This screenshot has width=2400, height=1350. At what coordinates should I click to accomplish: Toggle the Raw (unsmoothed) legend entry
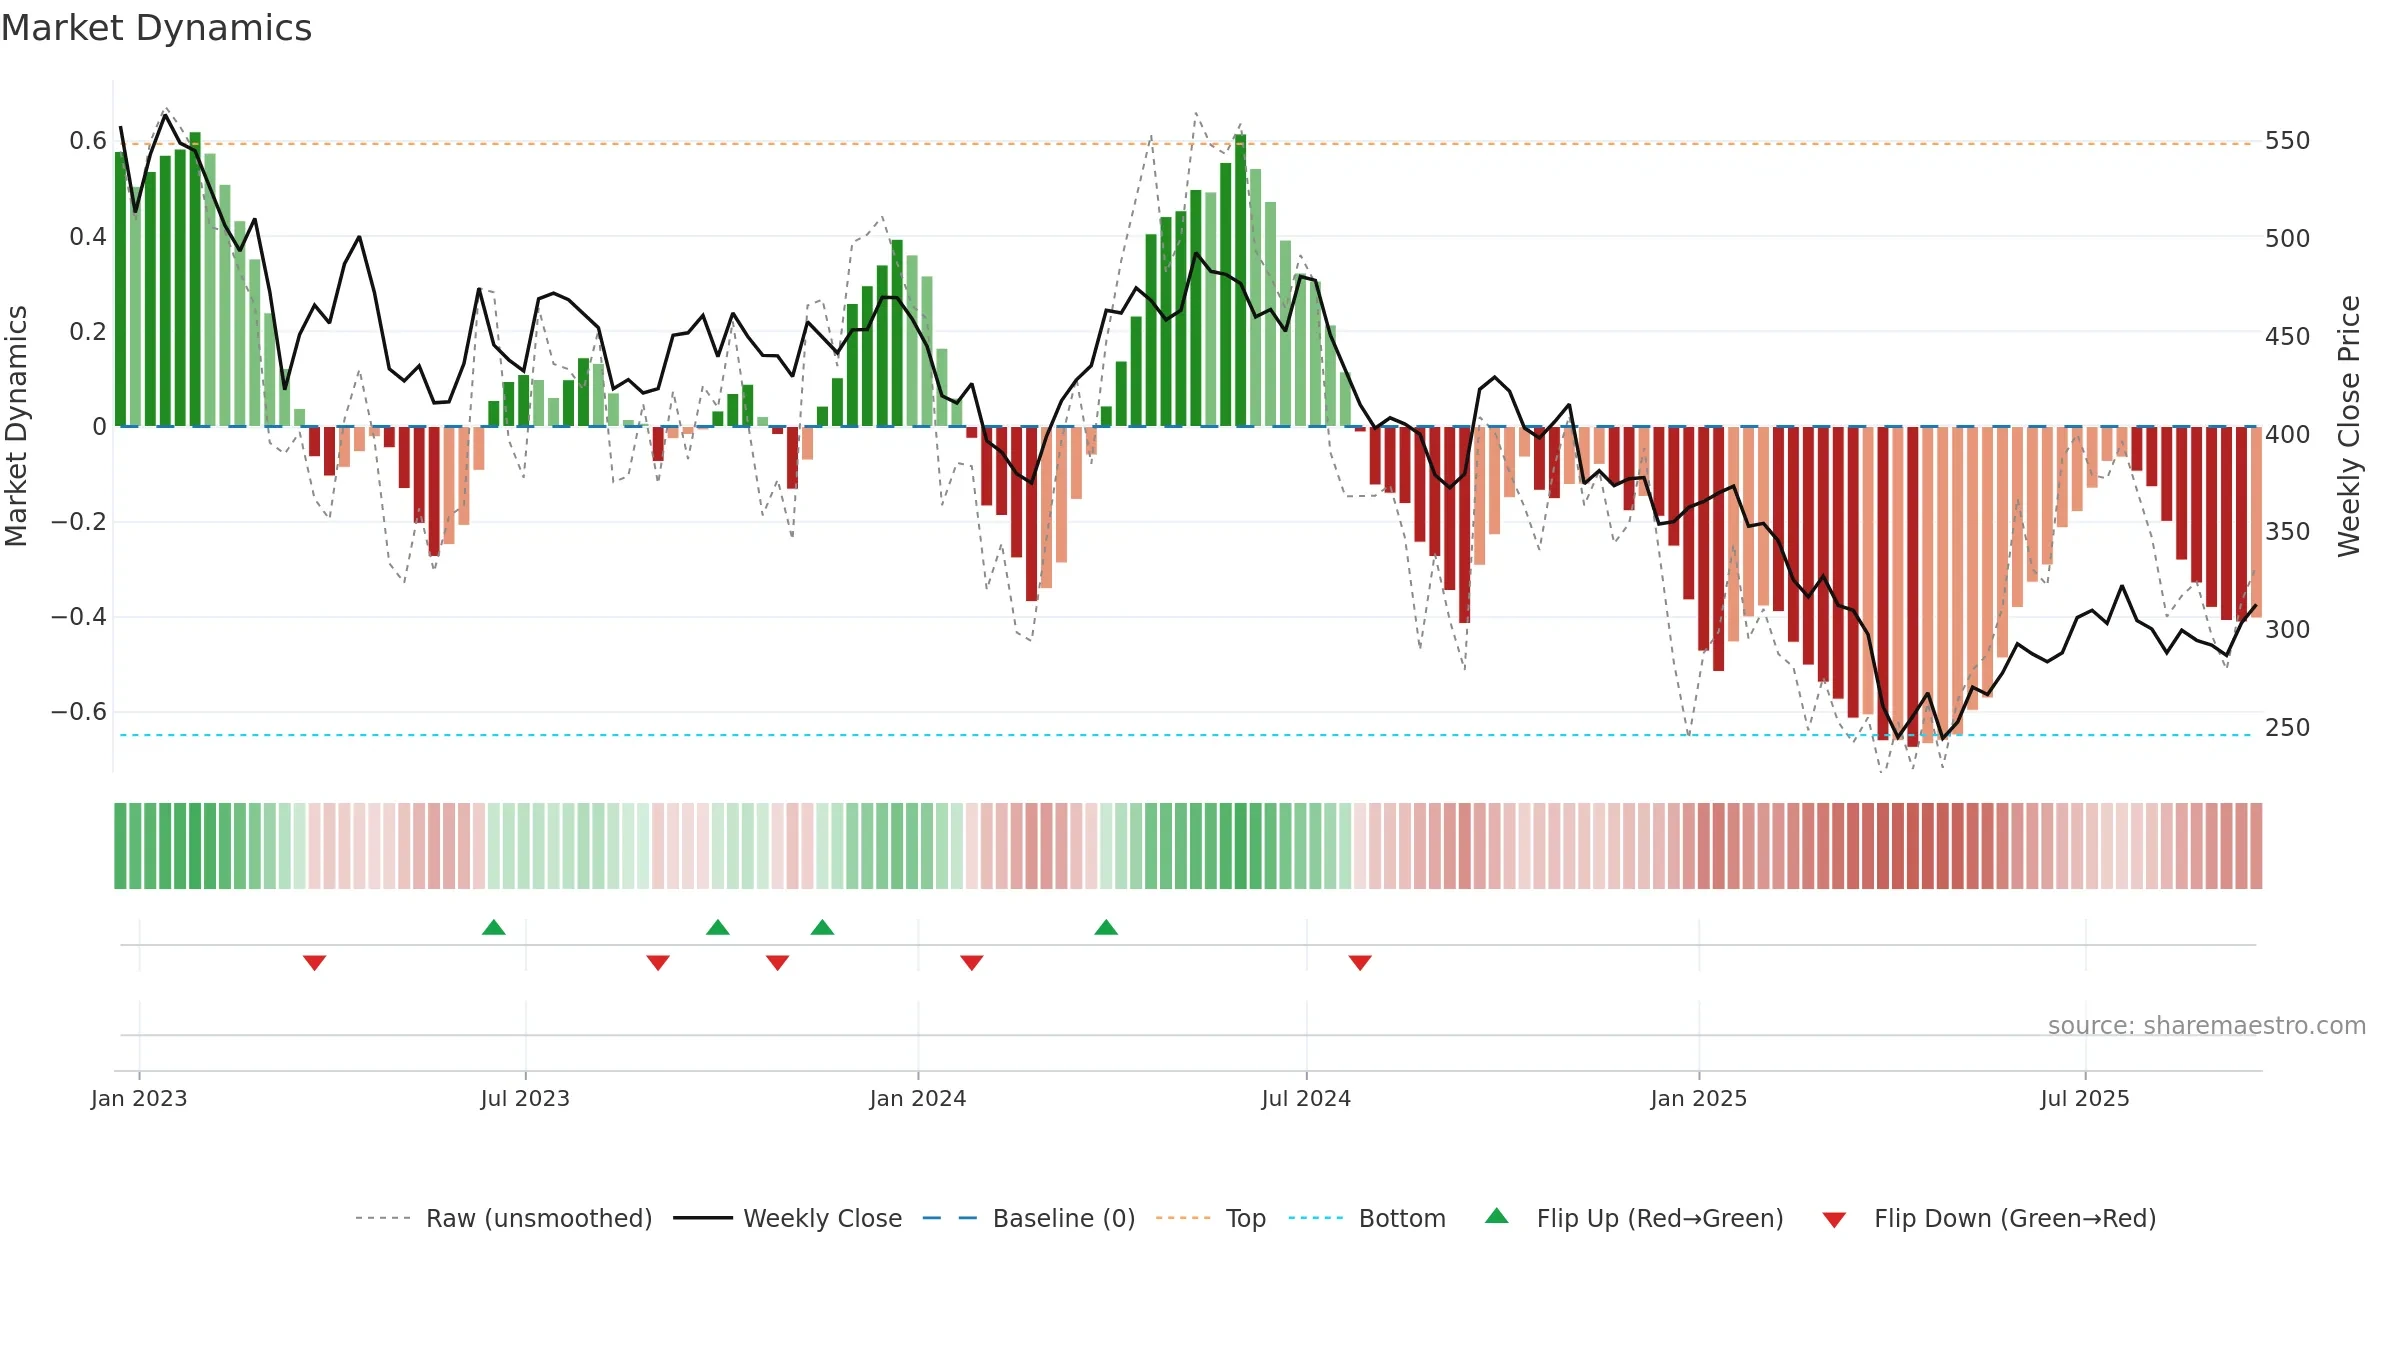point(504,1218)
